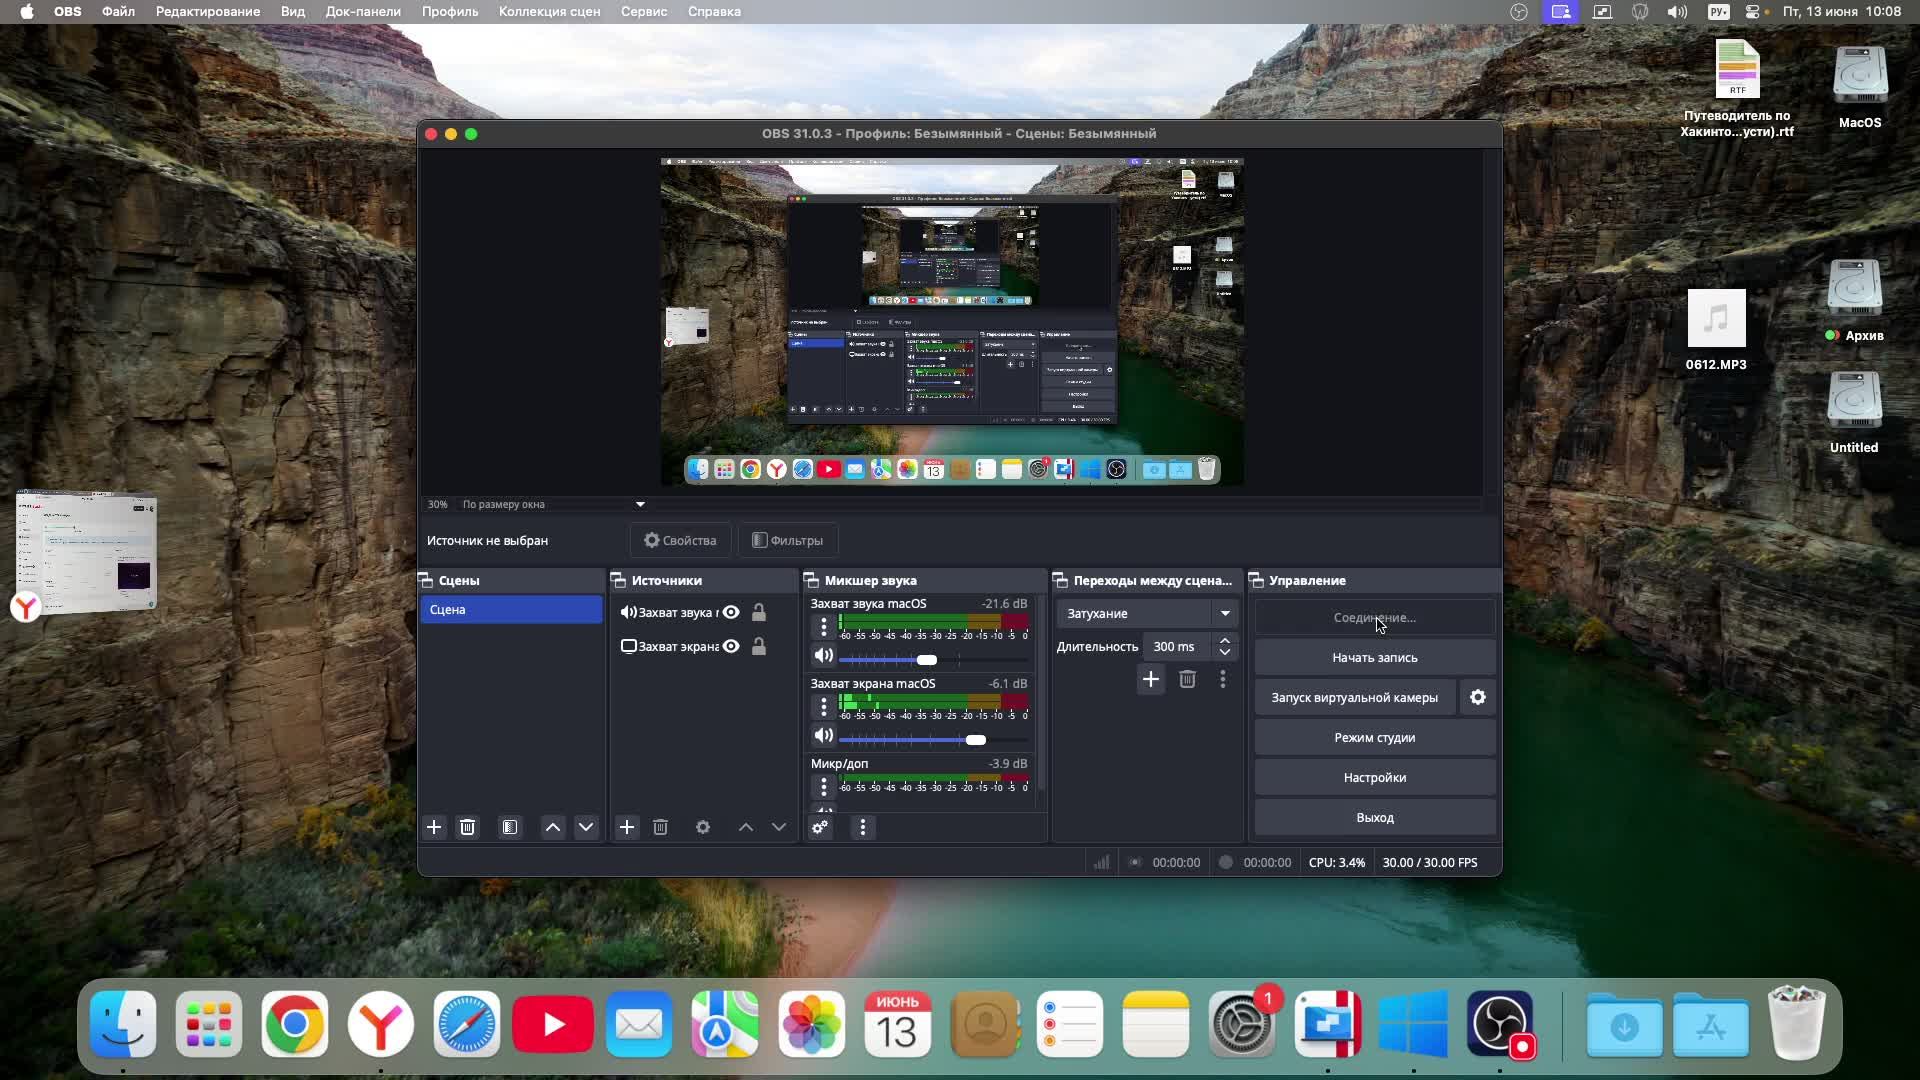Open OBS app in the Dock
The width and height of the screenshot is (1920, 1080).
click(x=1500, y=1024)
